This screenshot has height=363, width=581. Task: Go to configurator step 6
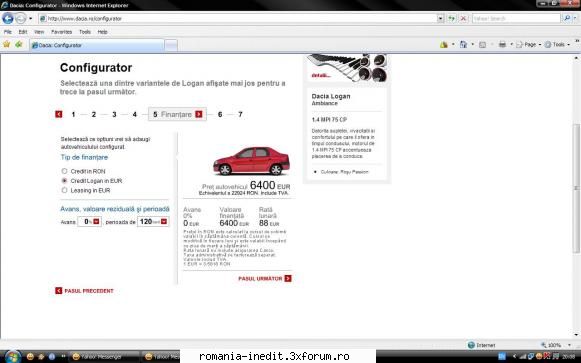coord(220,114)
